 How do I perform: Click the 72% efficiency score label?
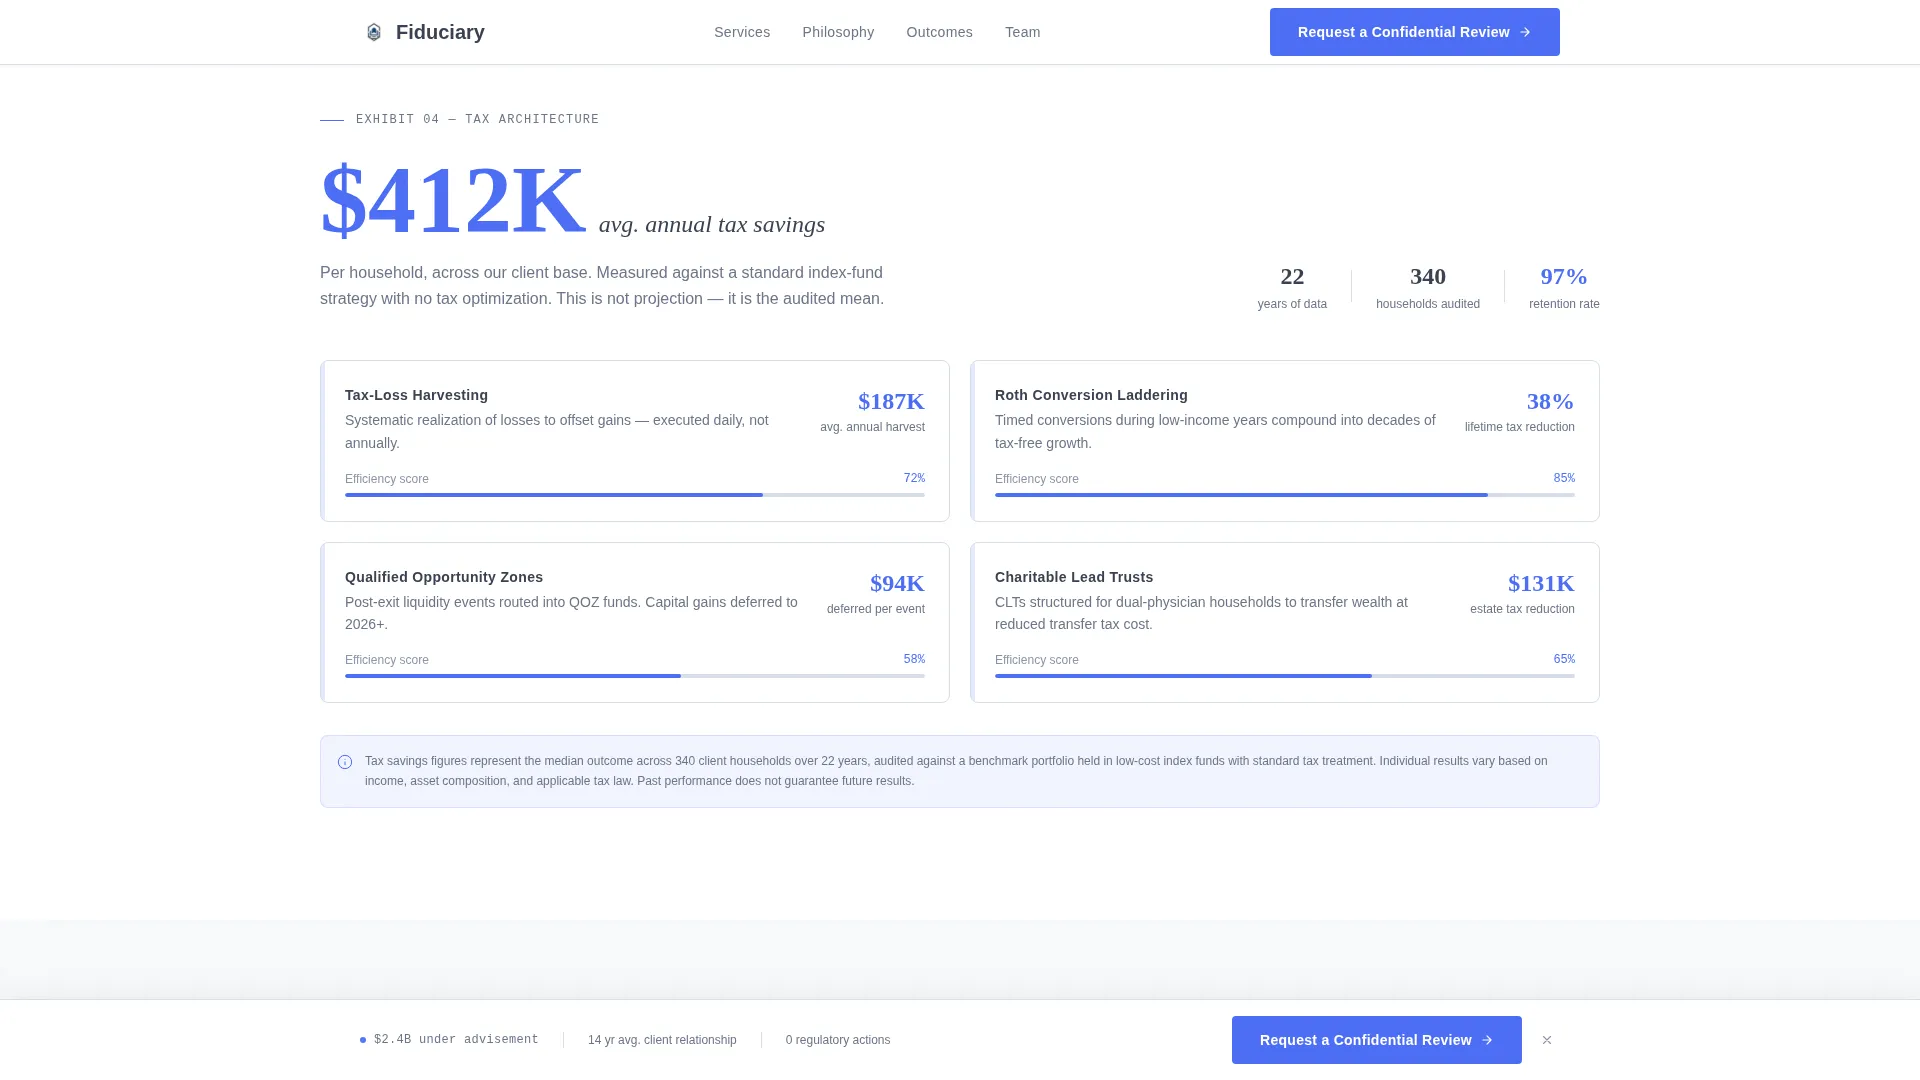point(914,478)
